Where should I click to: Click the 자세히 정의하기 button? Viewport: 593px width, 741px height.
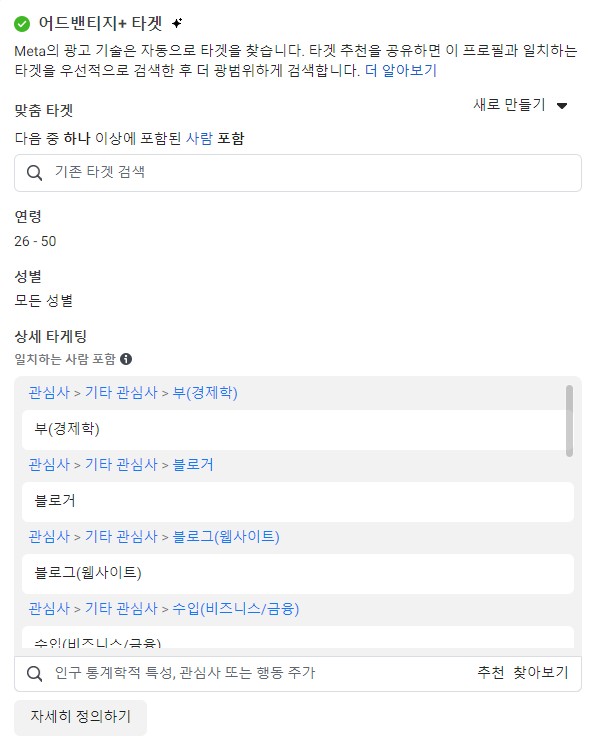80,717
